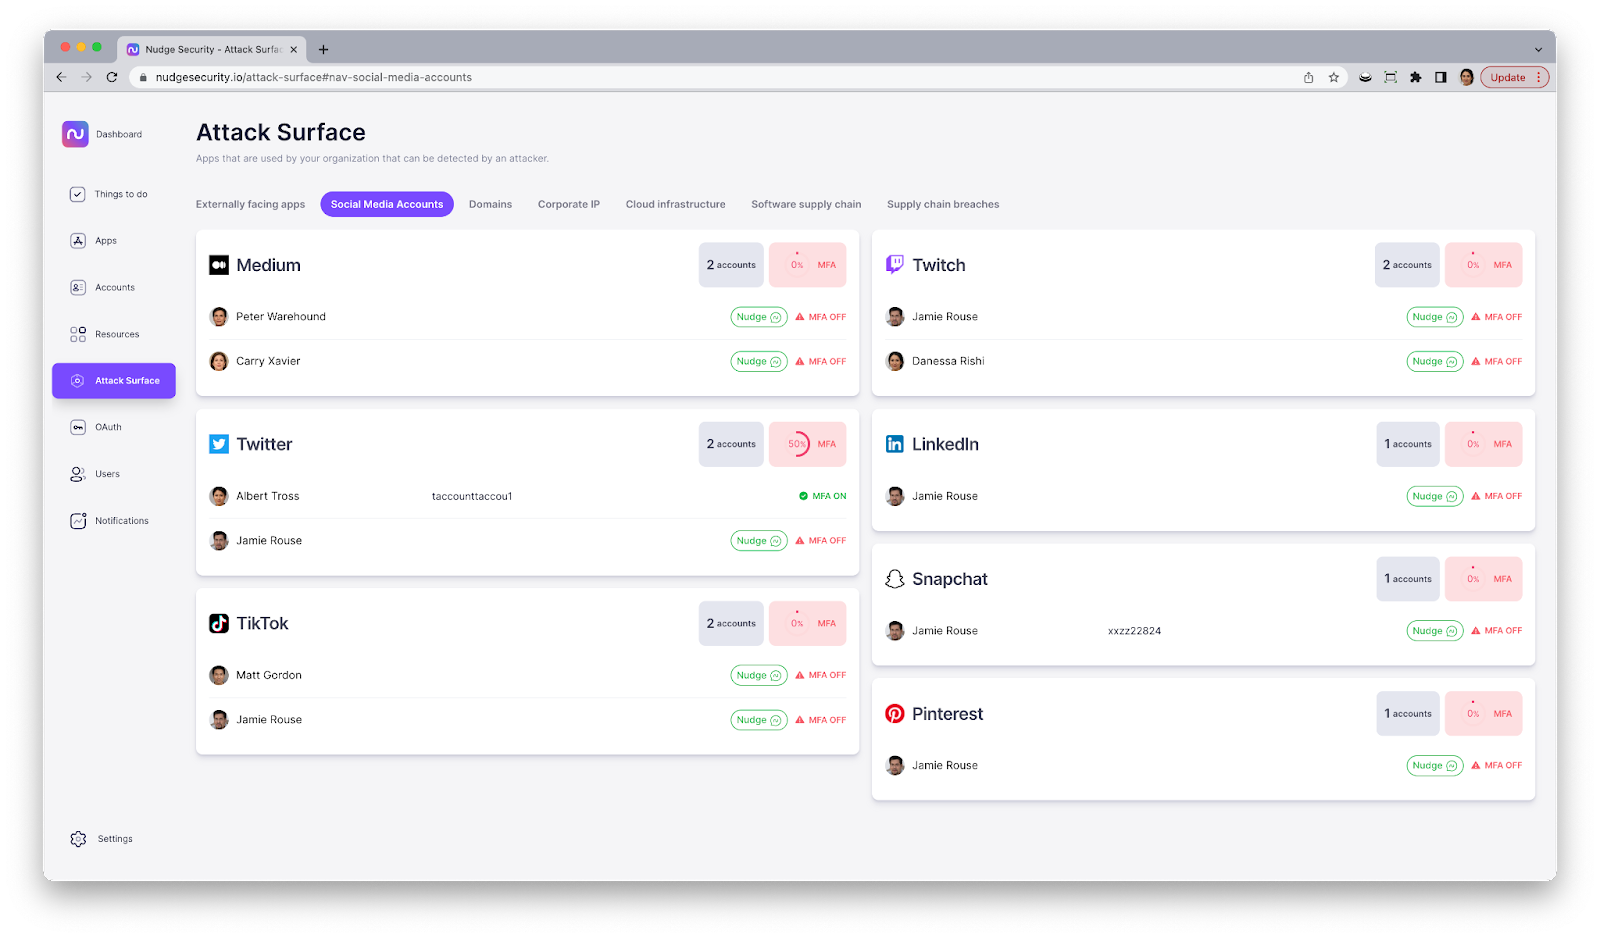
Task: Go to Dashboard in the sidebar
Action: 119,134
